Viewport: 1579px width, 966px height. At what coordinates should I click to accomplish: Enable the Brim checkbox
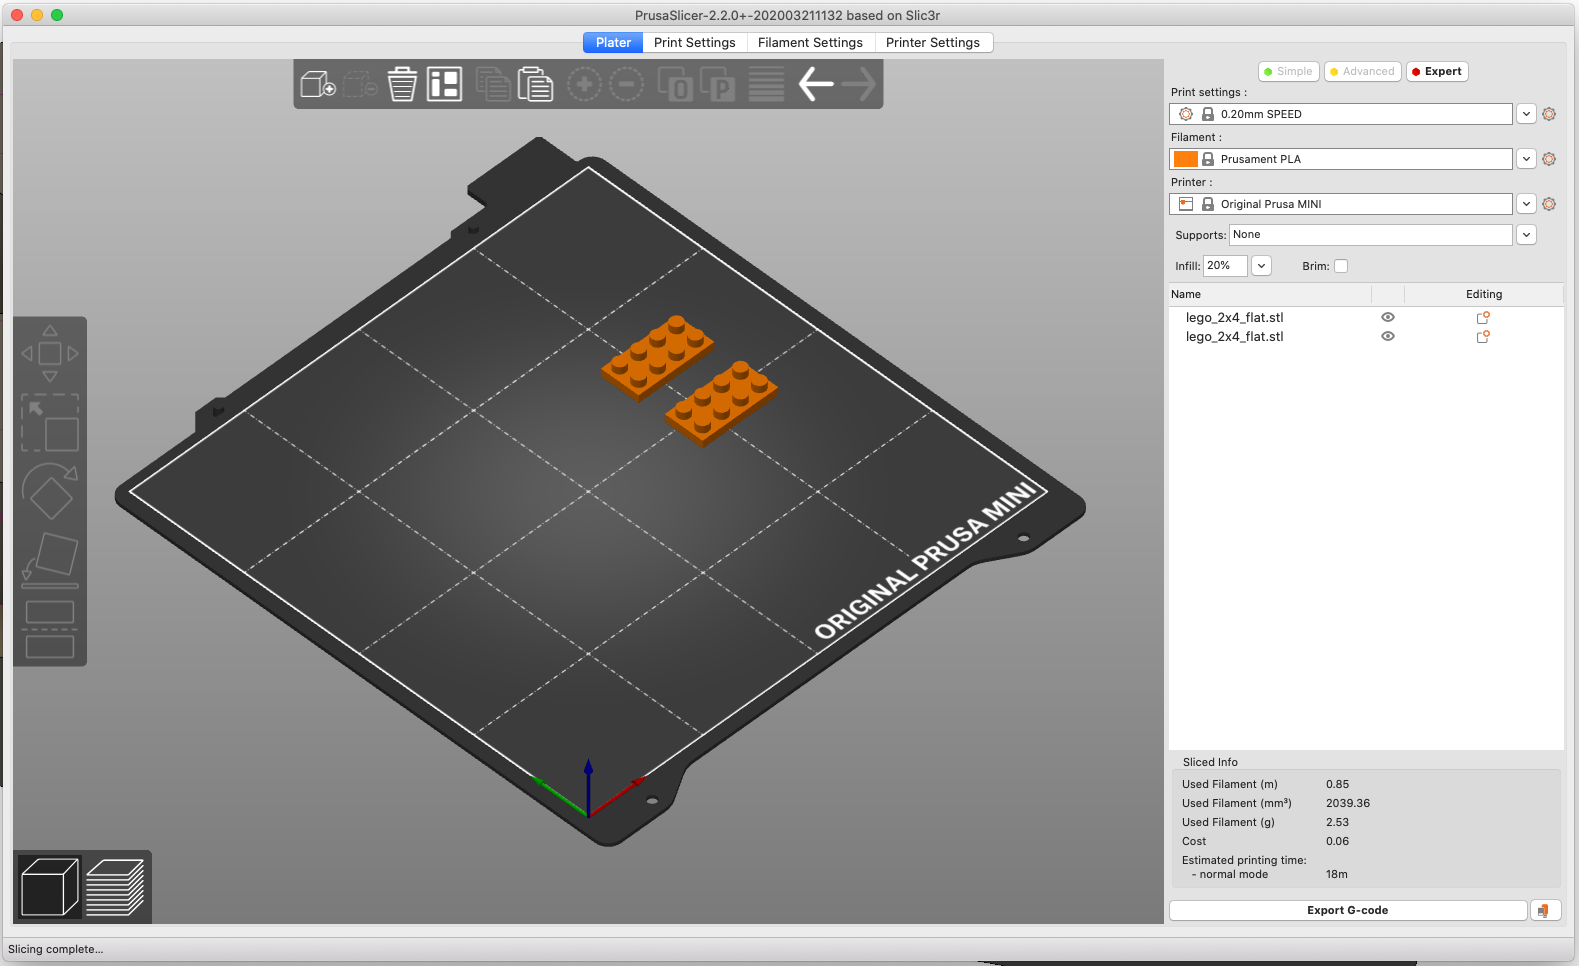pos(1341,266)
